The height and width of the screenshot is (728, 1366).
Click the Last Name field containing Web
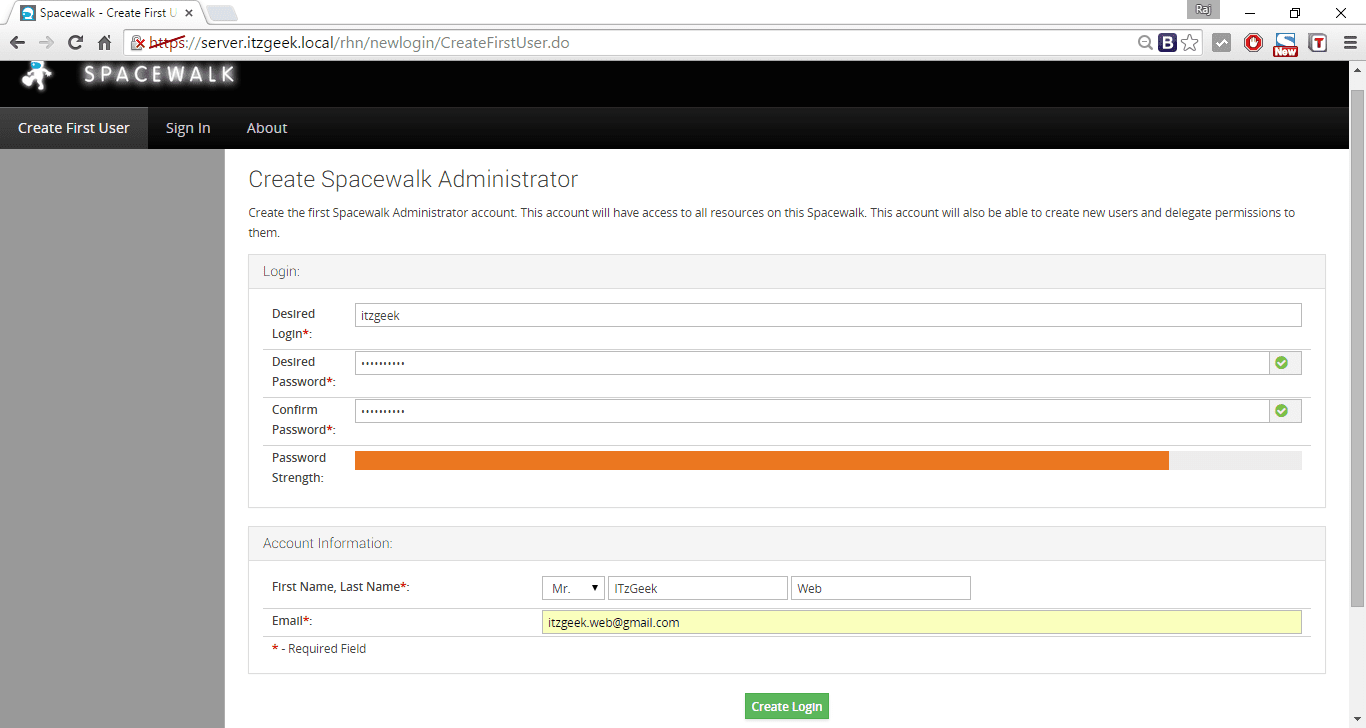pos(881,588)
